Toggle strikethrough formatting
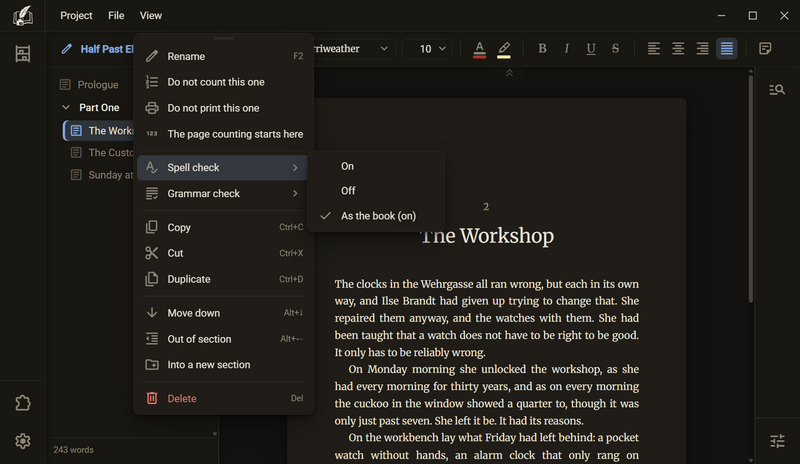 pos(615,48)
